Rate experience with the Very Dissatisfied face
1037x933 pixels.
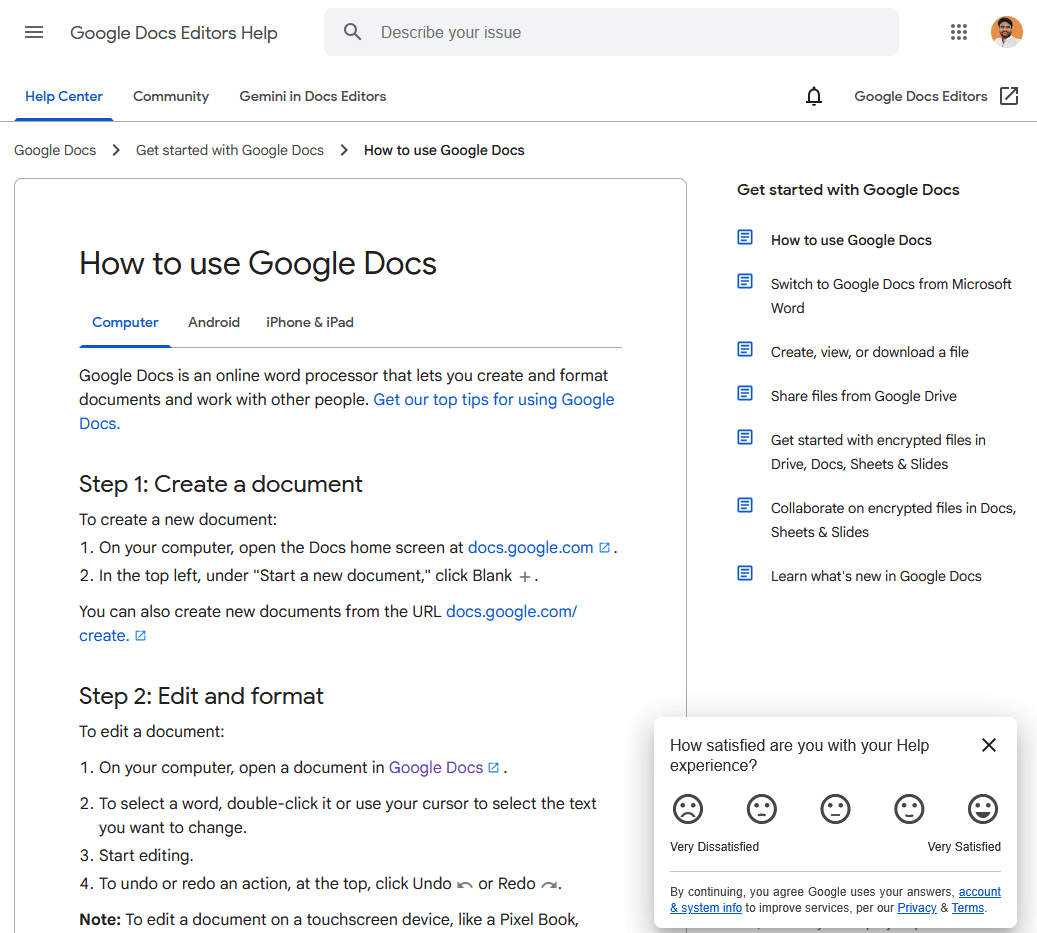688,809
